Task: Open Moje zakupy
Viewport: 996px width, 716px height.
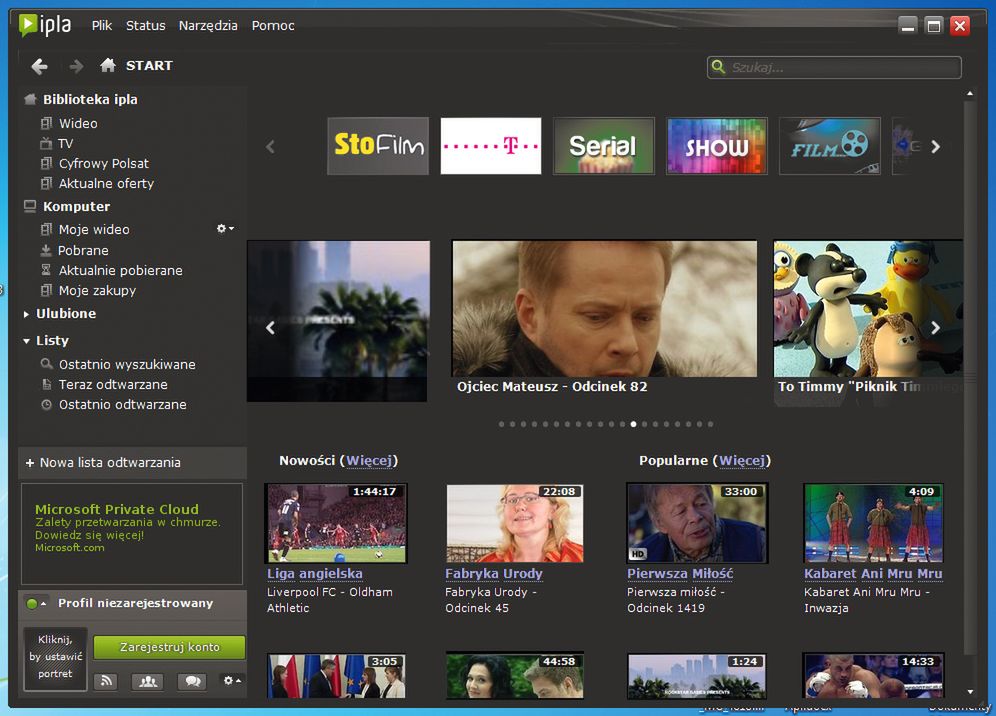Action: pos(97,290)
